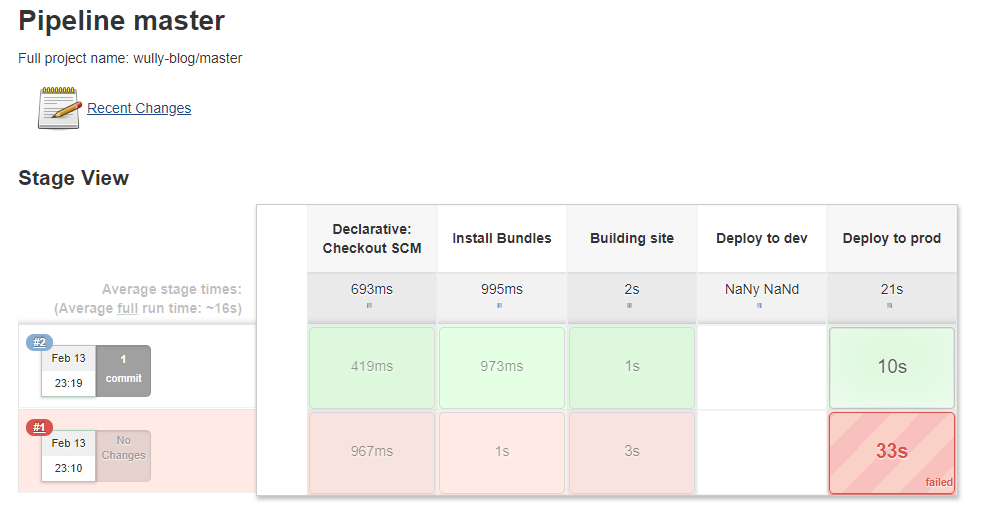Click the Recent Changes notepad icon
The image size is (991, 506).
click(x=59, y=108)
